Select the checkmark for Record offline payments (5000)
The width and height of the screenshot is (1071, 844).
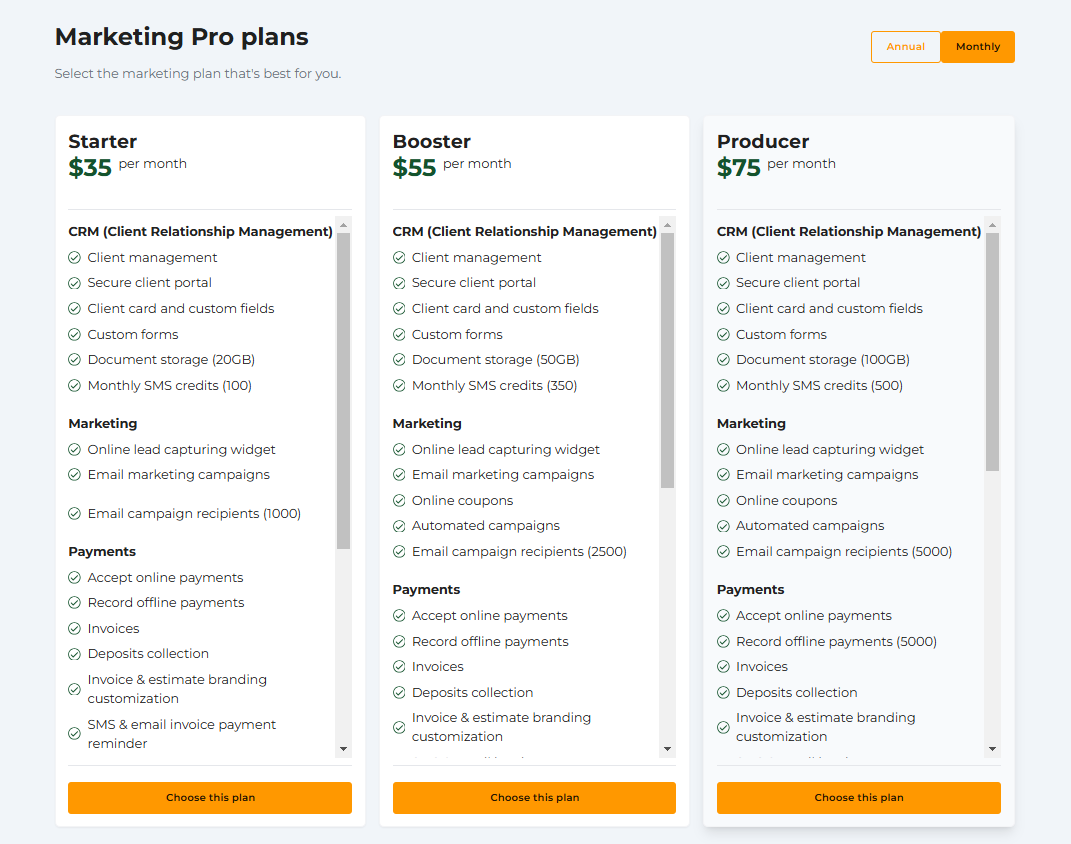(723, 641)
